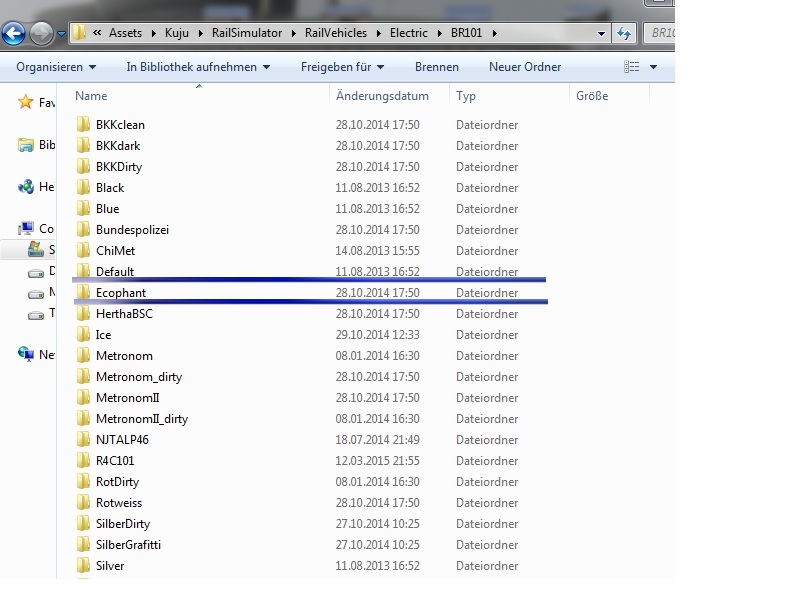
Task: Click the Ecophant folder icon
Action: pyautogui.click(x=83, y=292)
